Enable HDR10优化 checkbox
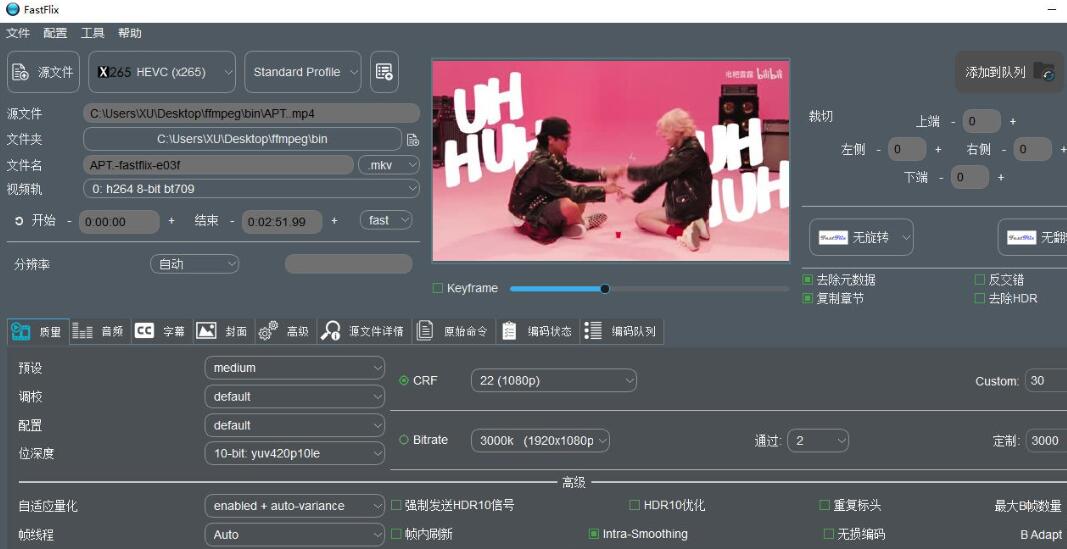This screenshot has width=1067, height=549. [x=634, y=505]
